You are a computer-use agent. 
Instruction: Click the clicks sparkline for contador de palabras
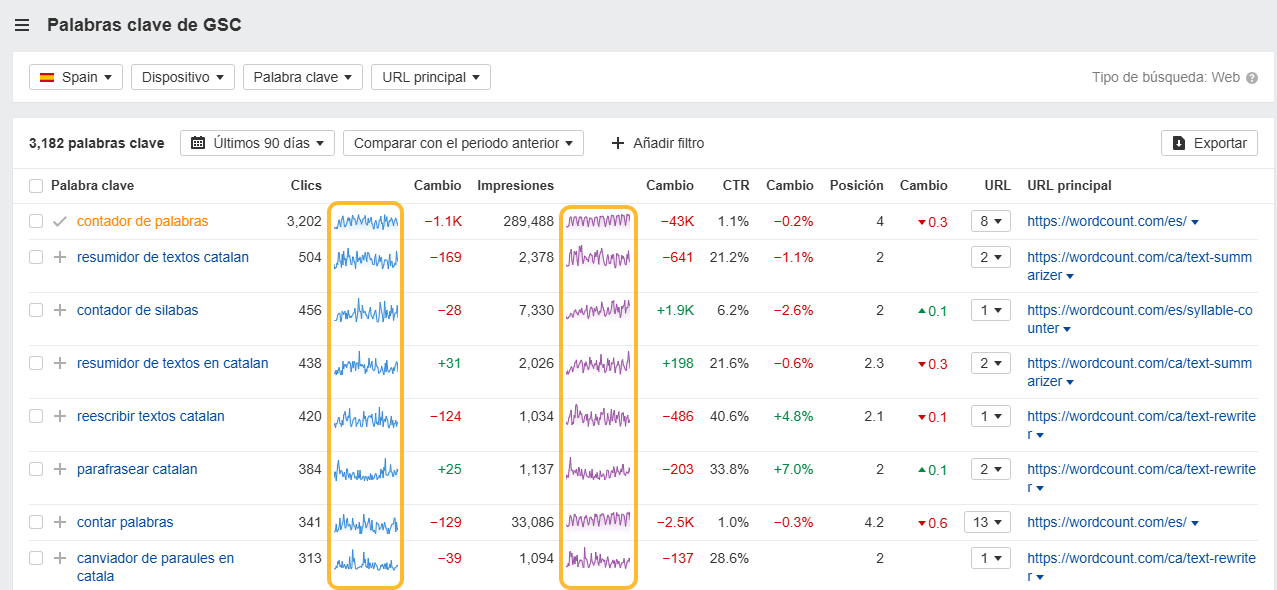pos(366,221)
